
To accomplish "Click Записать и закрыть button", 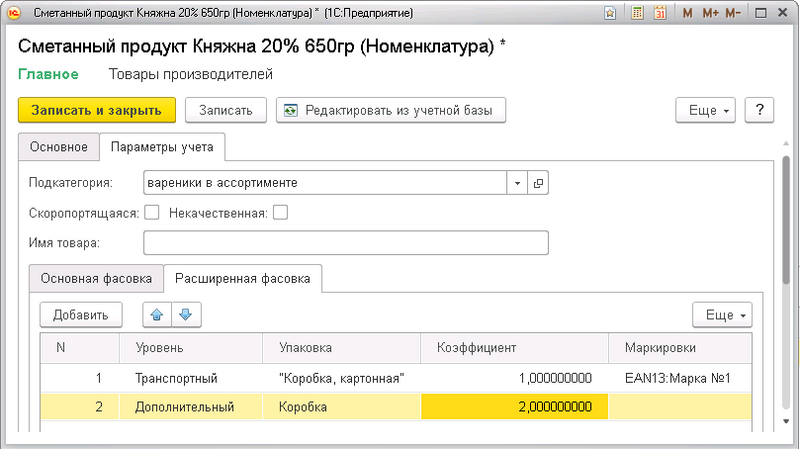I will click(97, 110).
